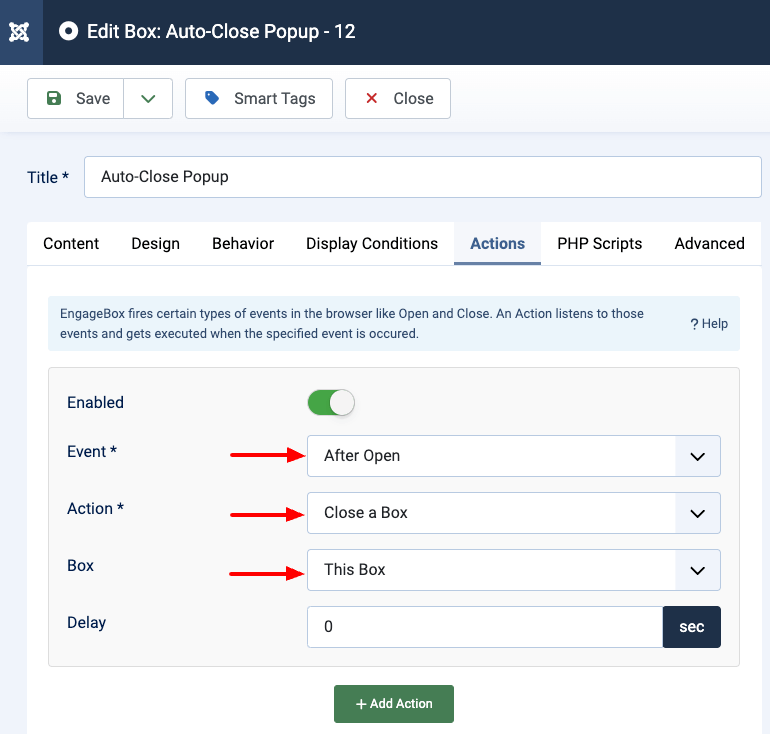This screenshot has height=734, width=770.
Task: Switch to the Design tab
Action: (156, 244)
